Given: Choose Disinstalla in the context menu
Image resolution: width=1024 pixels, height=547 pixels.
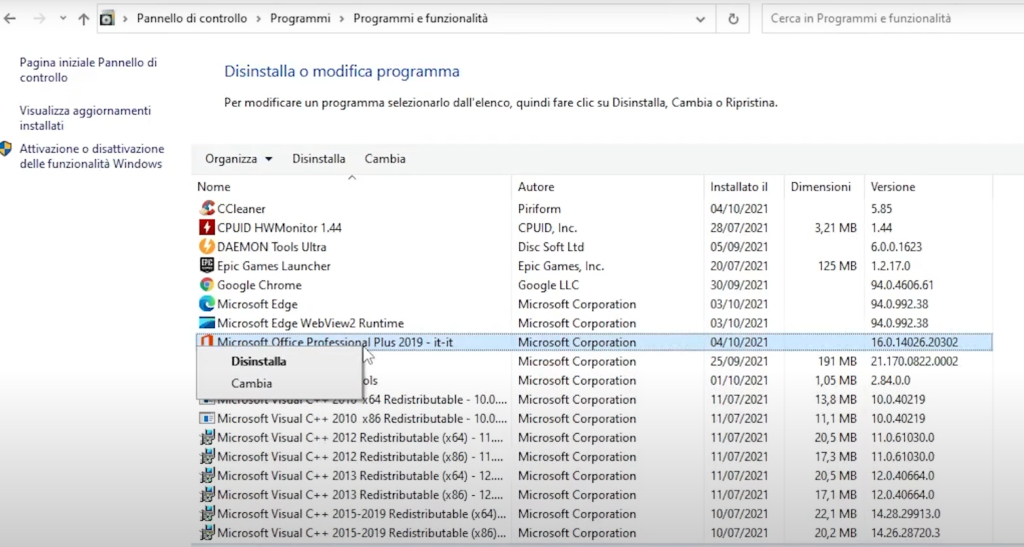Looking at the screenshot, I should 259,361.
